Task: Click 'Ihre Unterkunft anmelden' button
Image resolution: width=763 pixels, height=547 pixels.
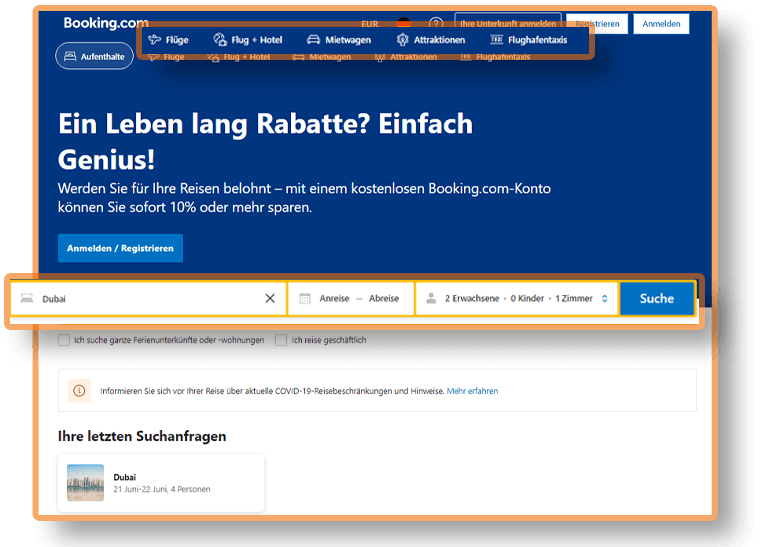Action: click(508, 23)
